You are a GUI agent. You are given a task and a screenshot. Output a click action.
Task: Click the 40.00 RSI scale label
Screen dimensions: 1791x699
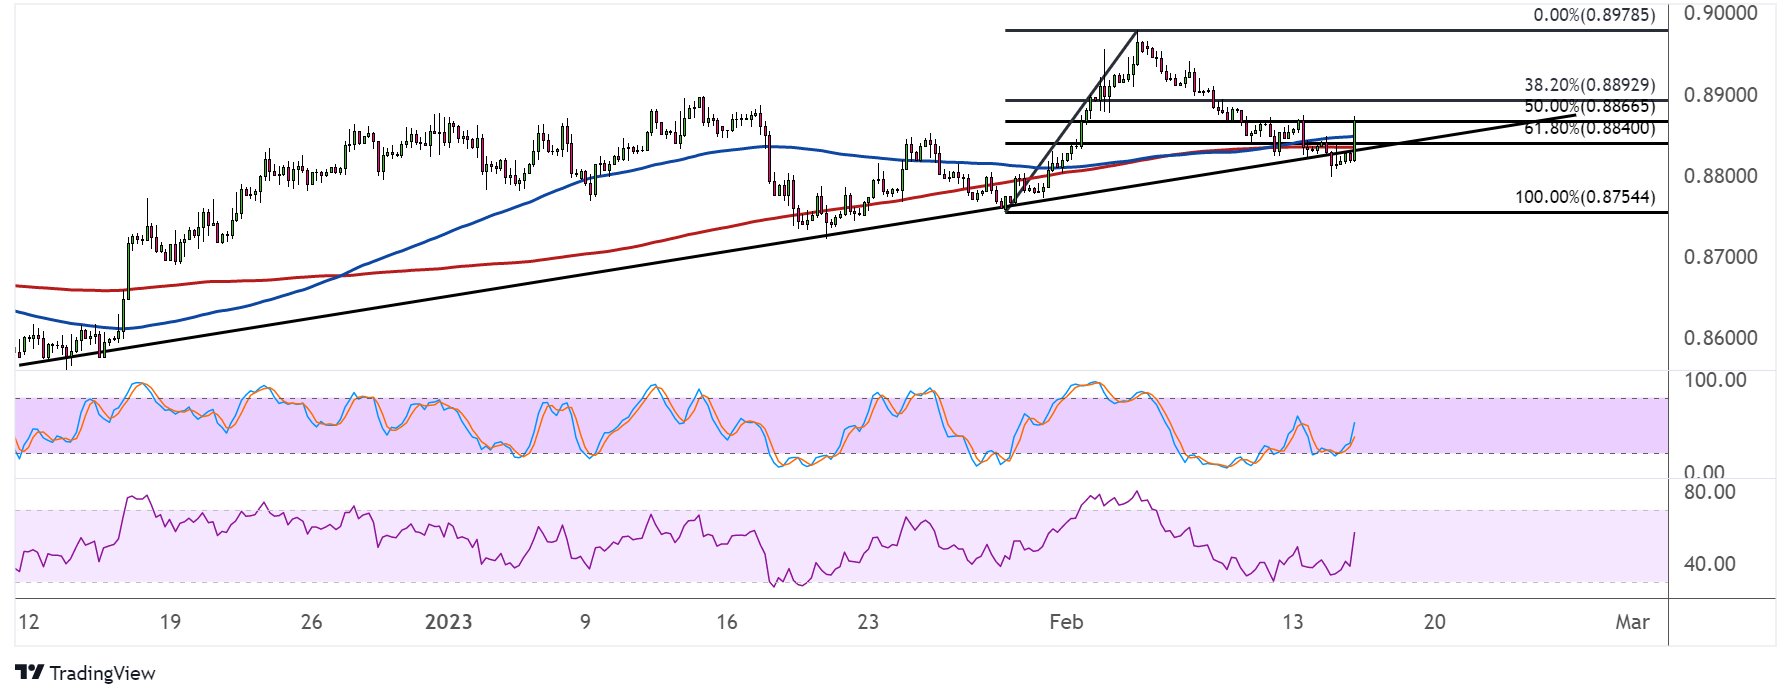(x=1710, y=564)
